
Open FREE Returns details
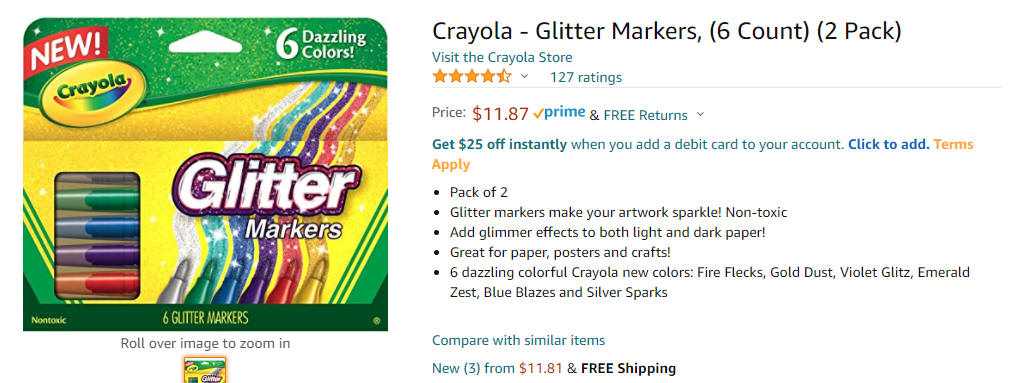click(645, 115)
